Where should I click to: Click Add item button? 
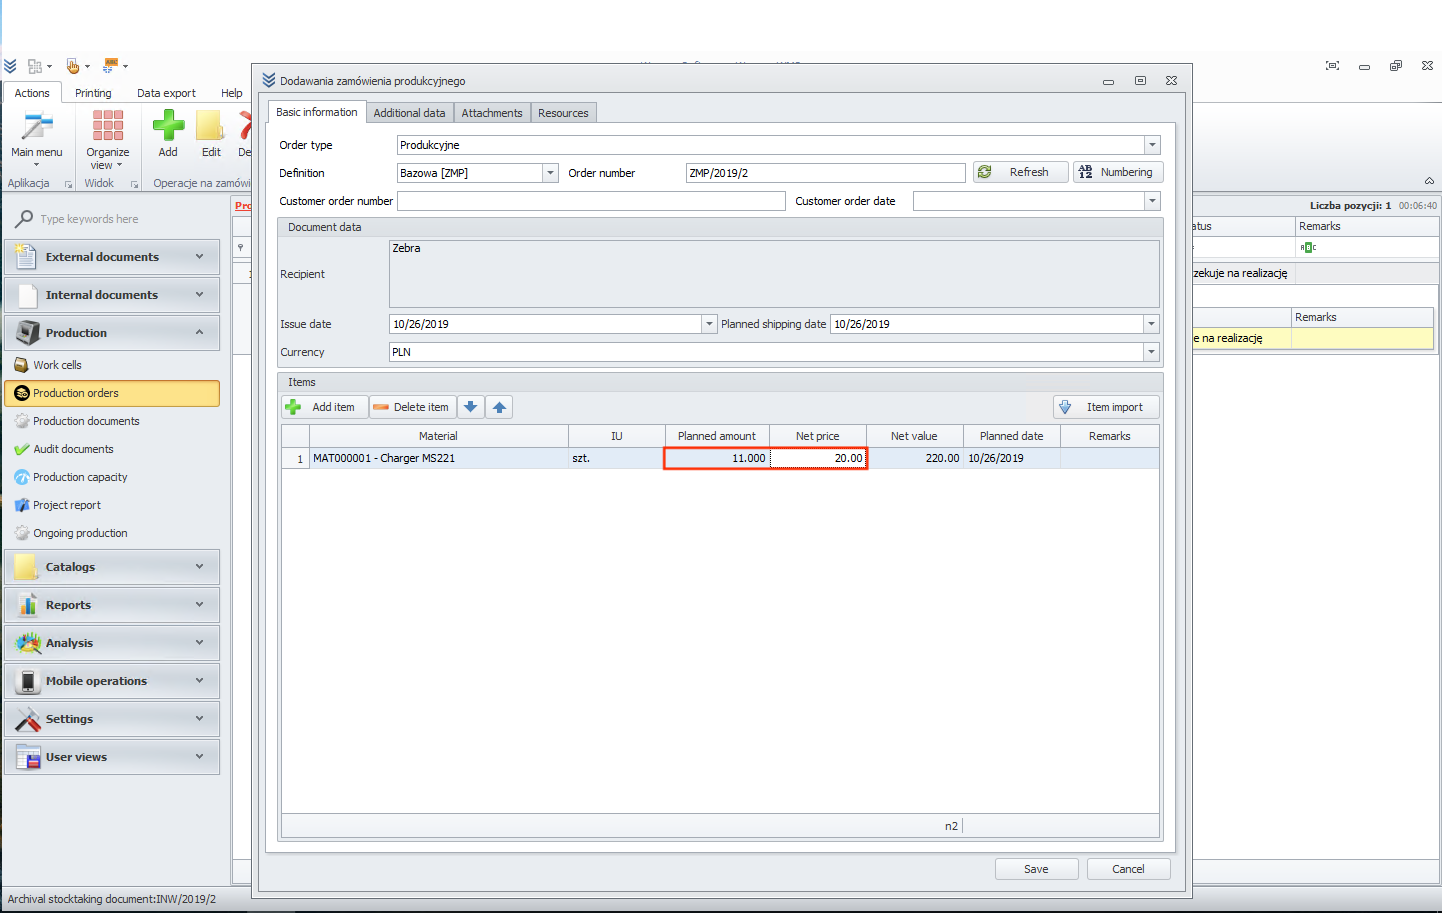[x=324, y=407]
